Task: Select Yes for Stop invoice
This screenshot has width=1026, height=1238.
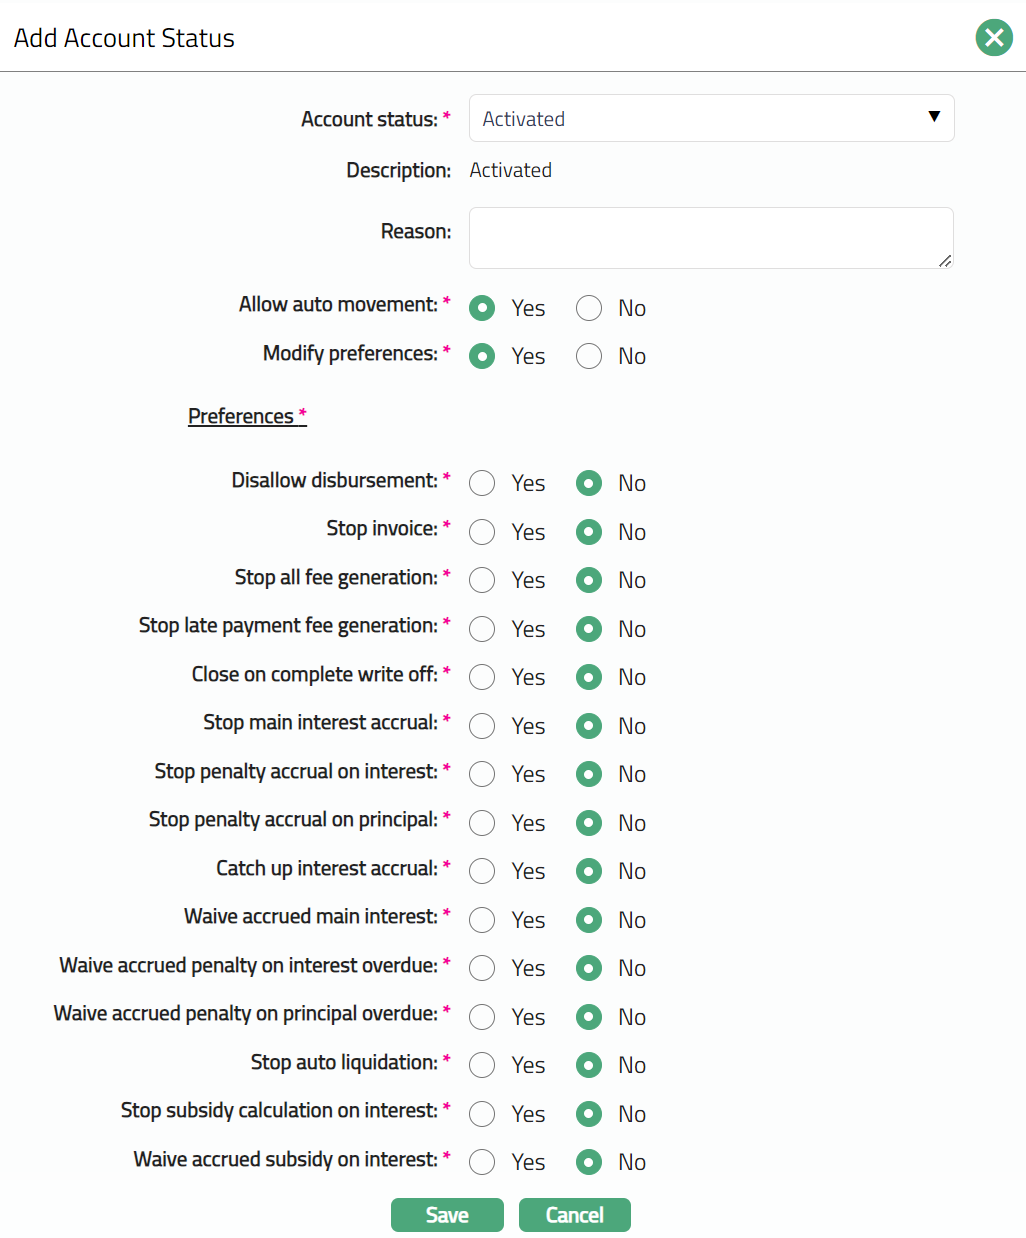Action: click(x=482, y=532)
